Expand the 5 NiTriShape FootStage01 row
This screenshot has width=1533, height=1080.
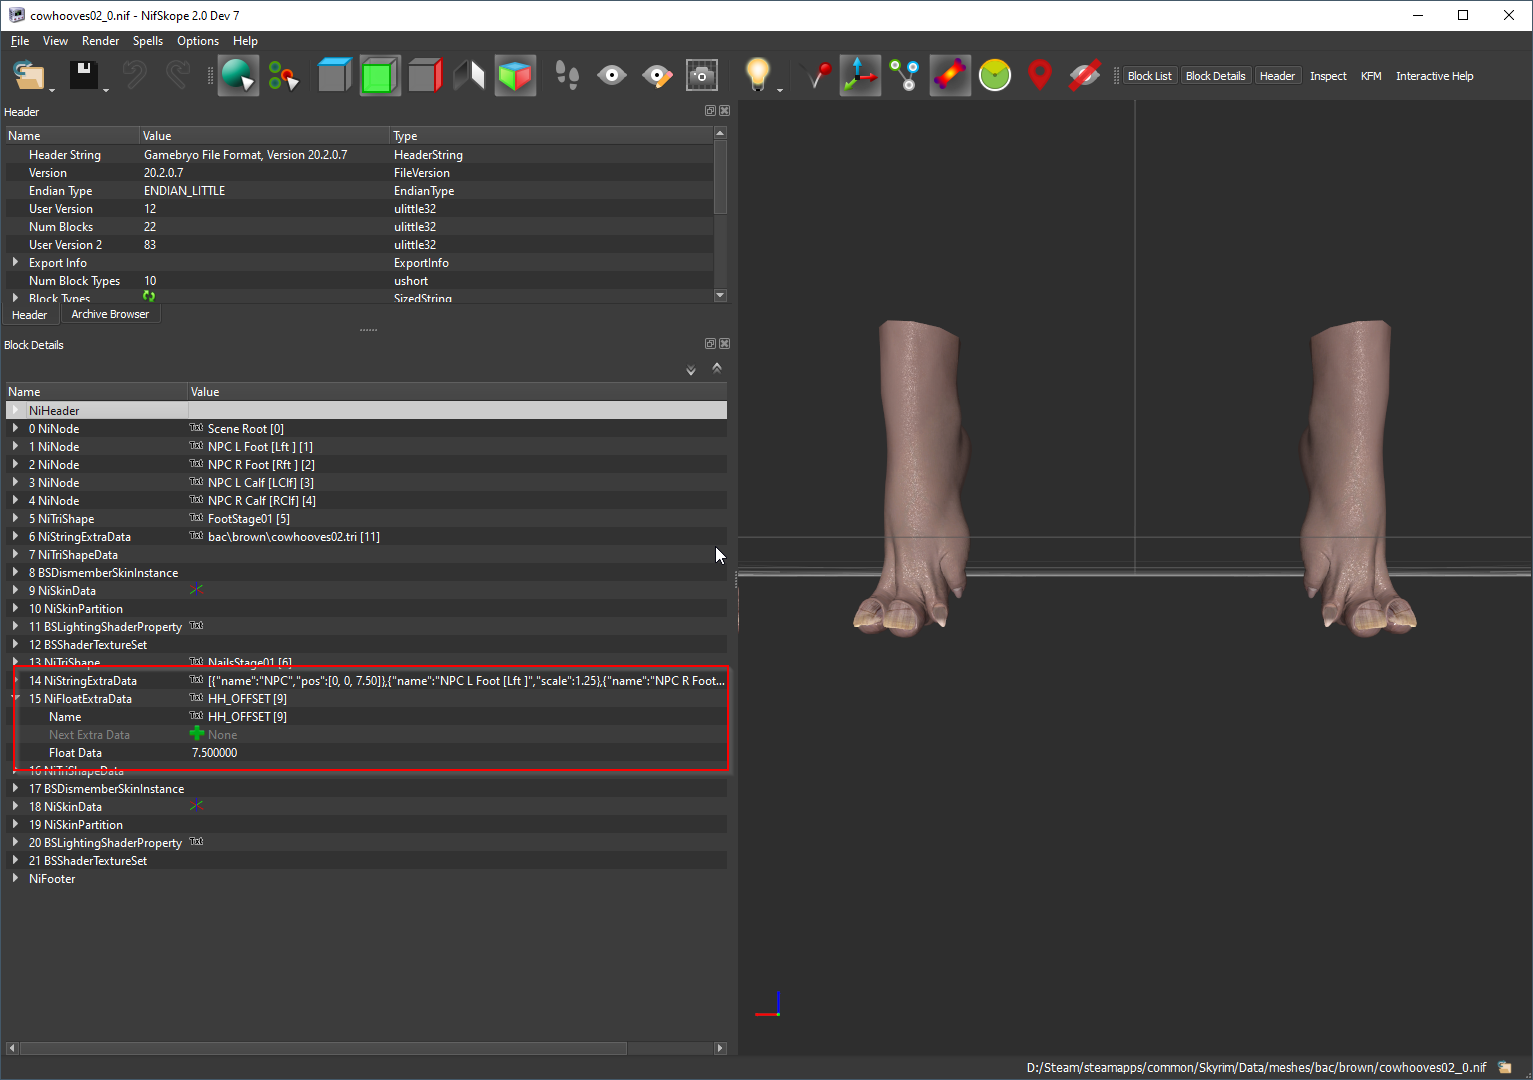[15, 518]
